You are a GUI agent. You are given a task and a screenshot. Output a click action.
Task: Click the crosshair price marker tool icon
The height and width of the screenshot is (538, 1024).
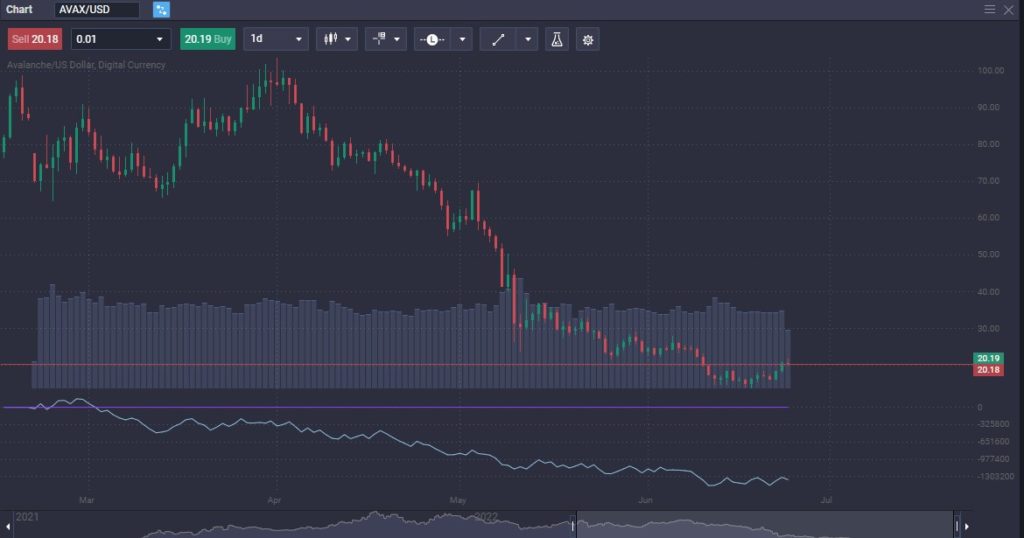[380, 39]
